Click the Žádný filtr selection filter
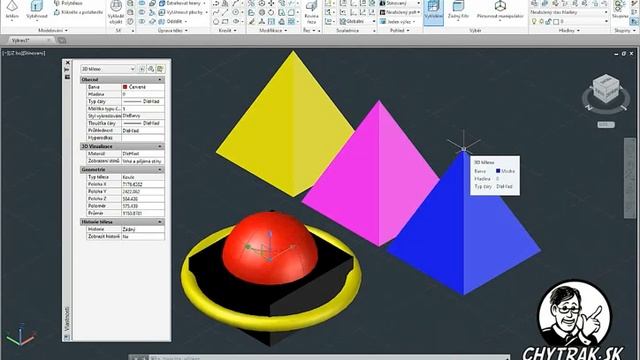The width and height of the screenshot is (640, 360). [x=458, y=10]
